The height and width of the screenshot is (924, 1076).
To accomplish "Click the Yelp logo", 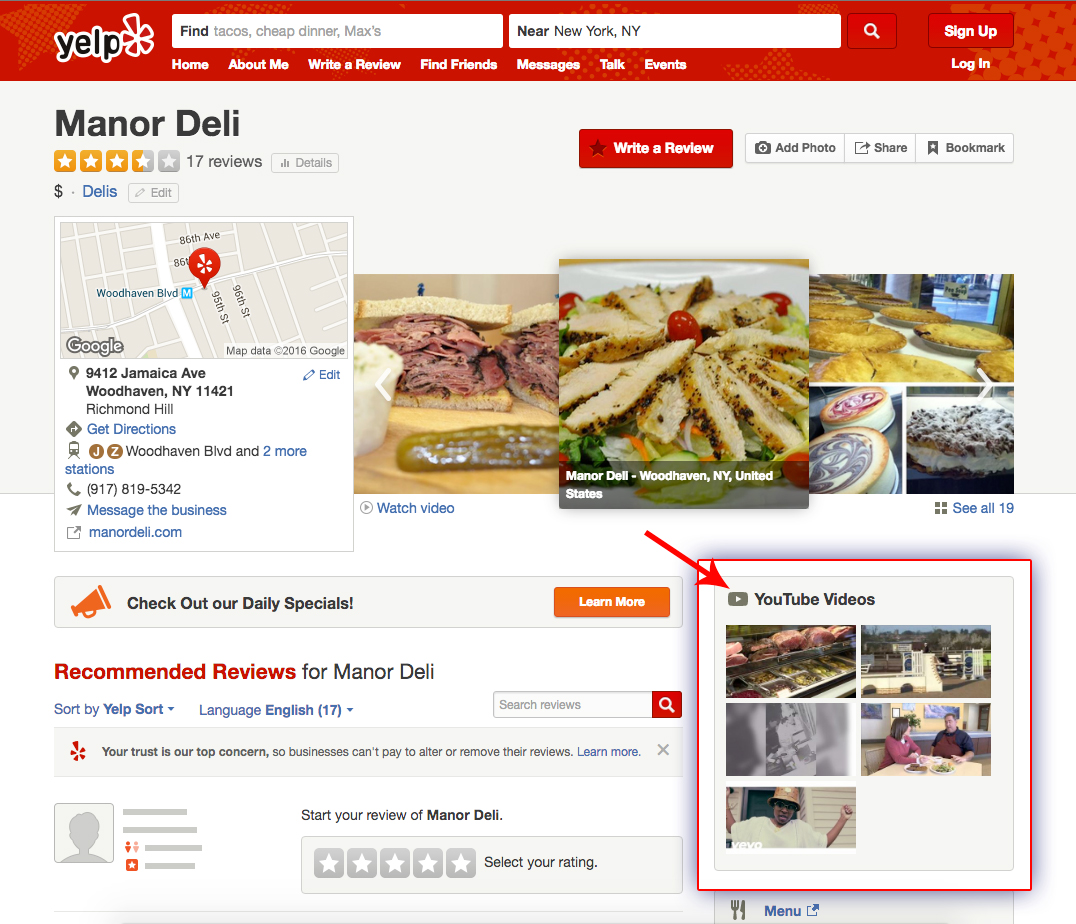I will tap(104, 39).
